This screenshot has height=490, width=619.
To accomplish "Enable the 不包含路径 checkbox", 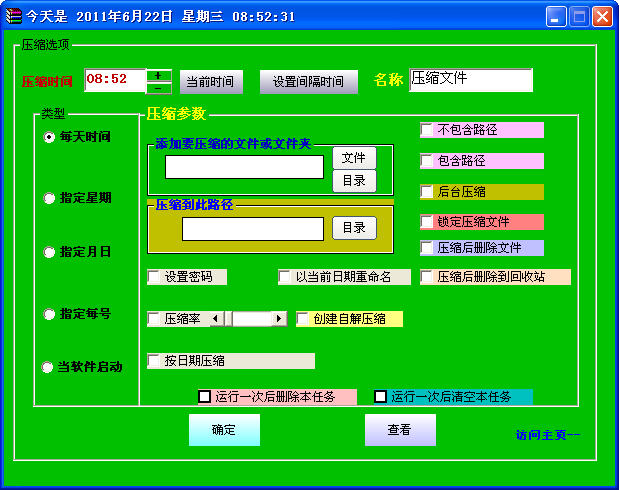I will (x=427, y=130).
